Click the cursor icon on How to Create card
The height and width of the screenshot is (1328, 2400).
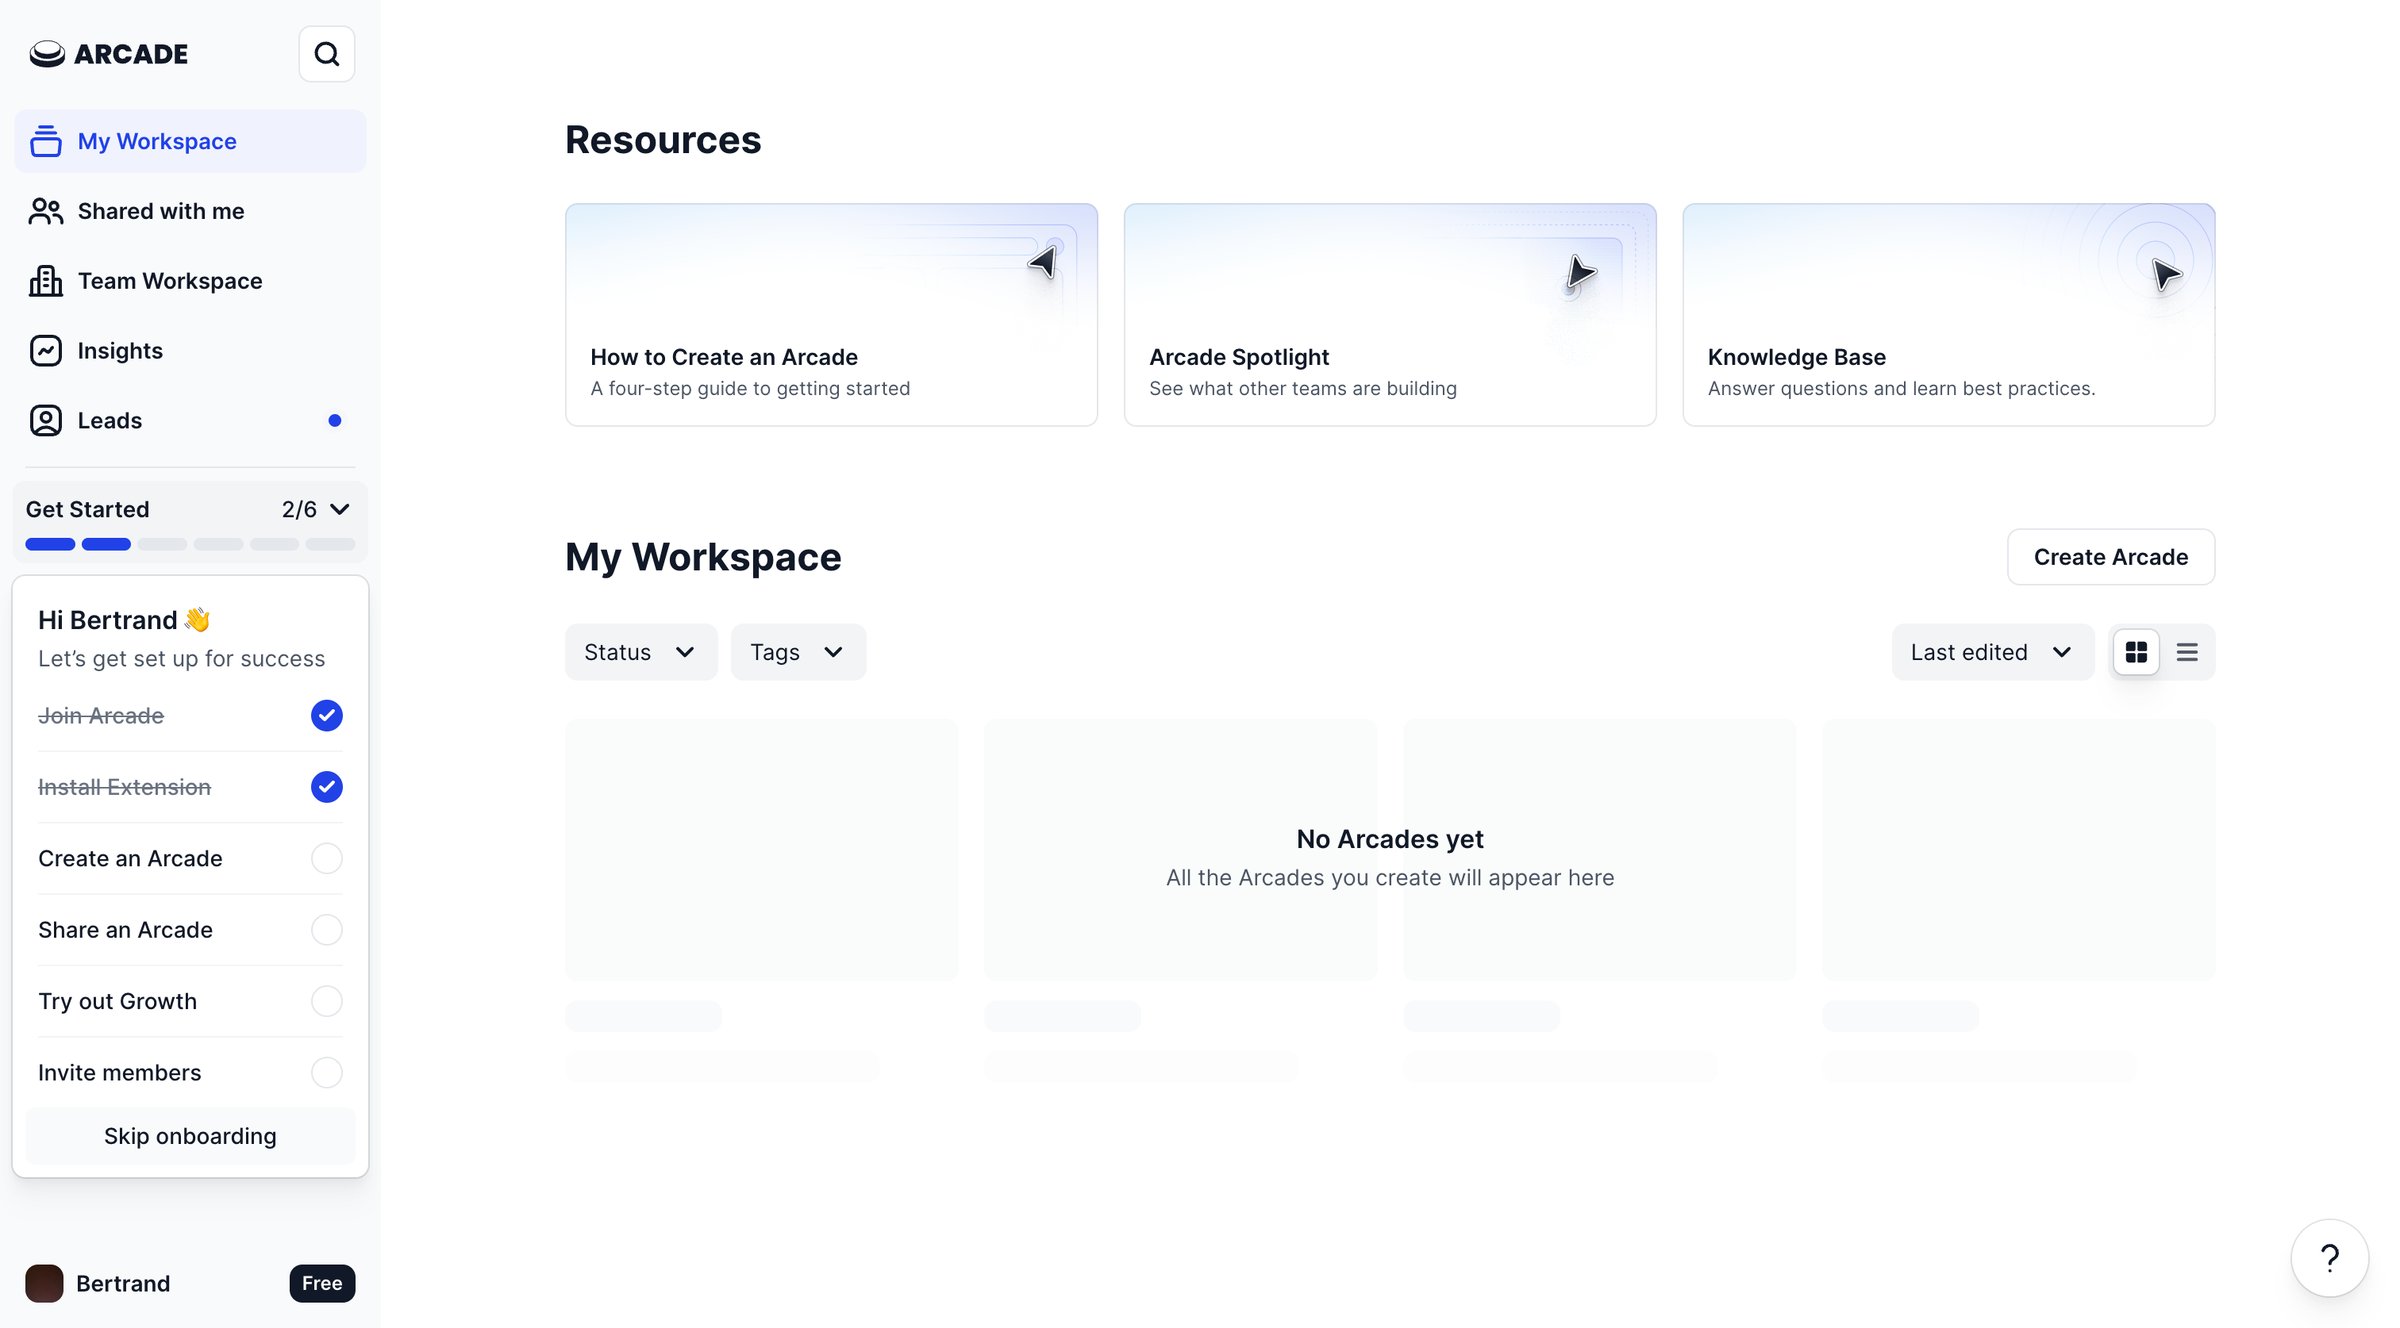click(1043, 262)
